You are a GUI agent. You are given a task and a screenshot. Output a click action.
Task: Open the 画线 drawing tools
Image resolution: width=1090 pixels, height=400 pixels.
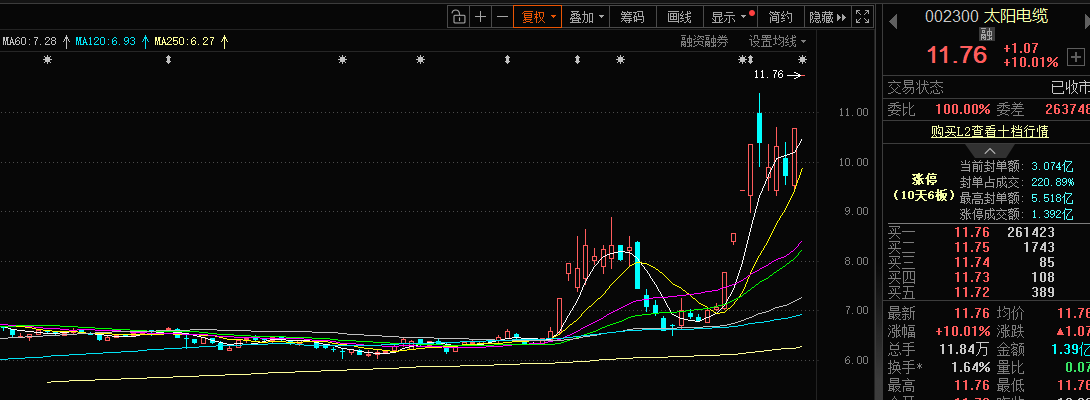[679, 17]
